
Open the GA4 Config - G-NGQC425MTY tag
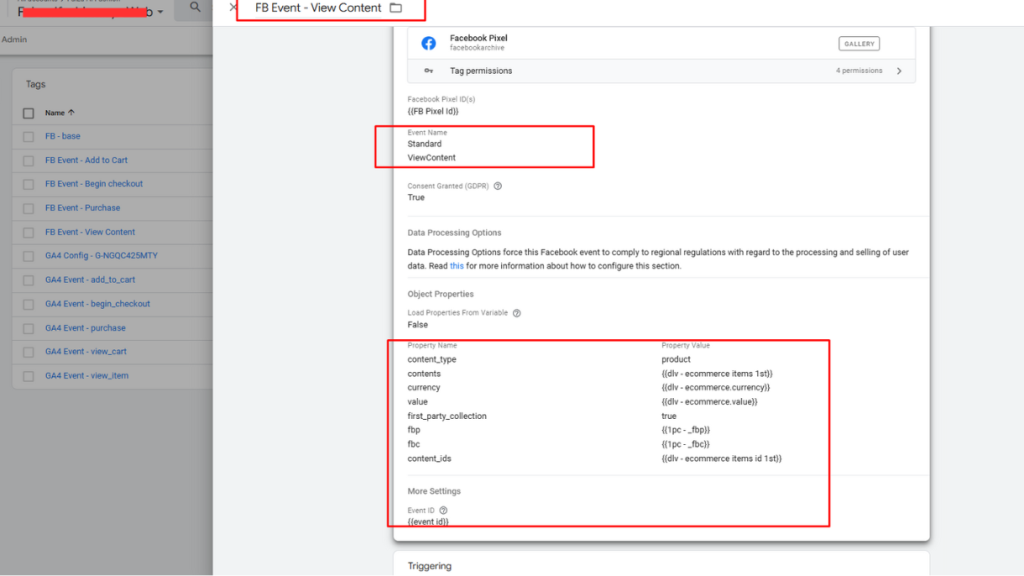[x=101, y=255]
